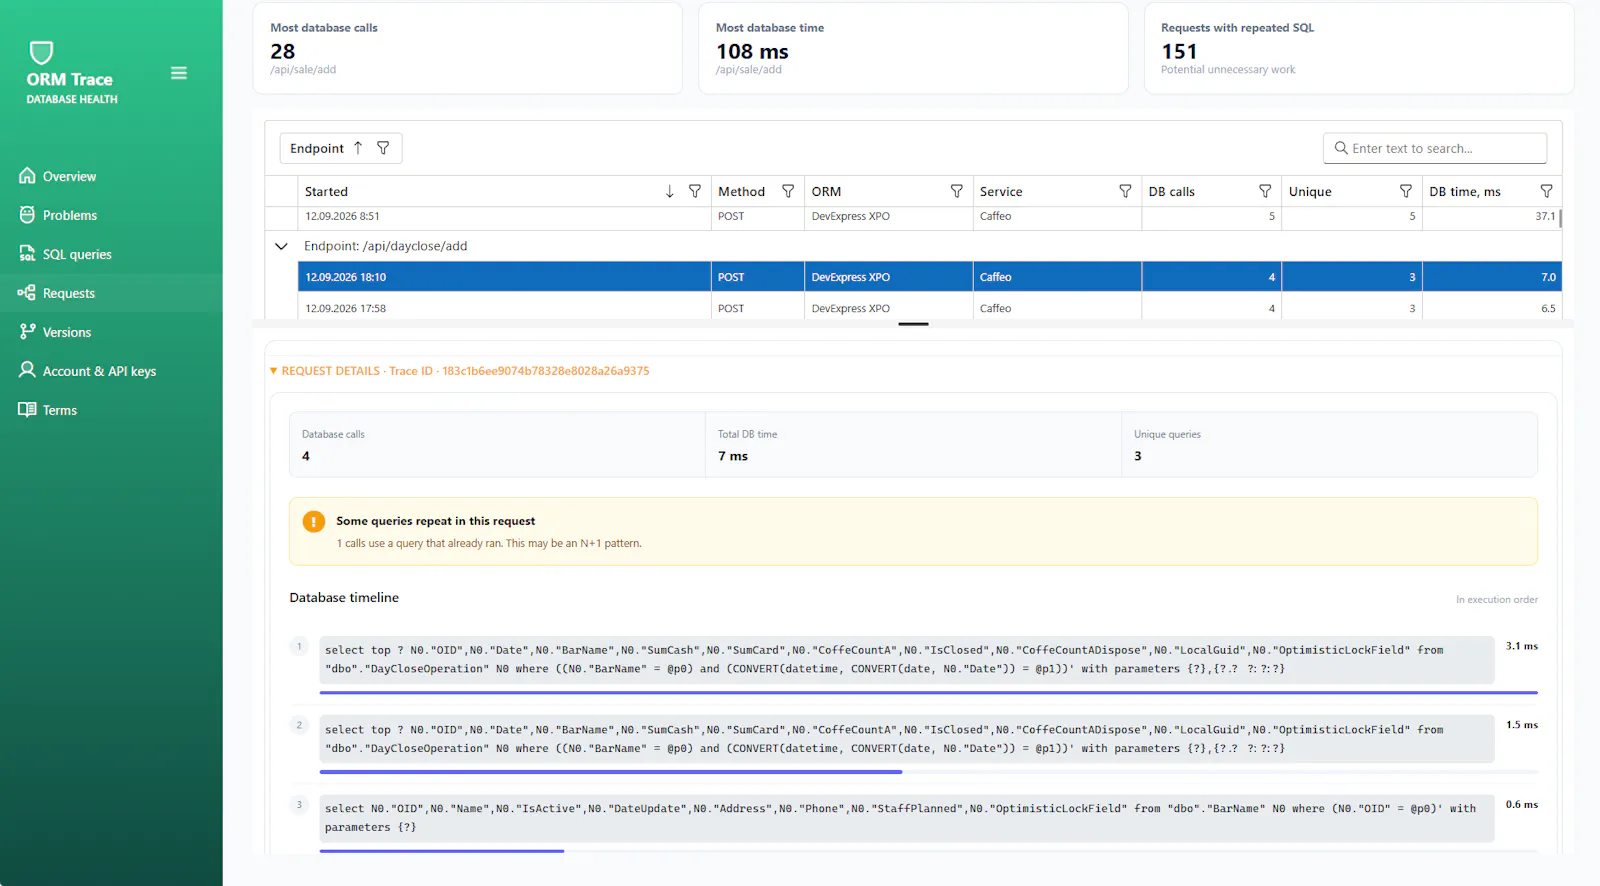Click the filter icon on Endpoint group chip
The image size is (1600, 886).
click(383, 148)
